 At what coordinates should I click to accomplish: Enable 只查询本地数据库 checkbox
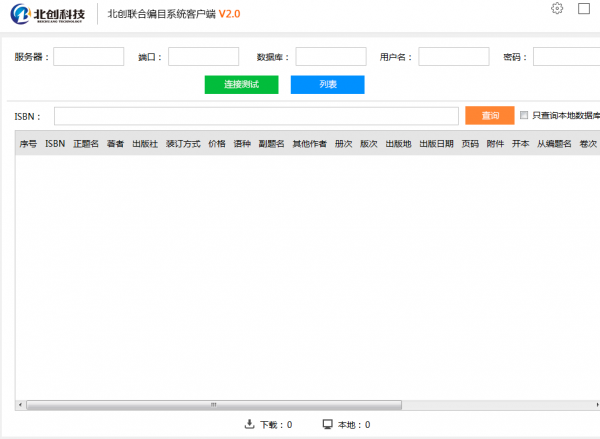click(x=524, y=115)
